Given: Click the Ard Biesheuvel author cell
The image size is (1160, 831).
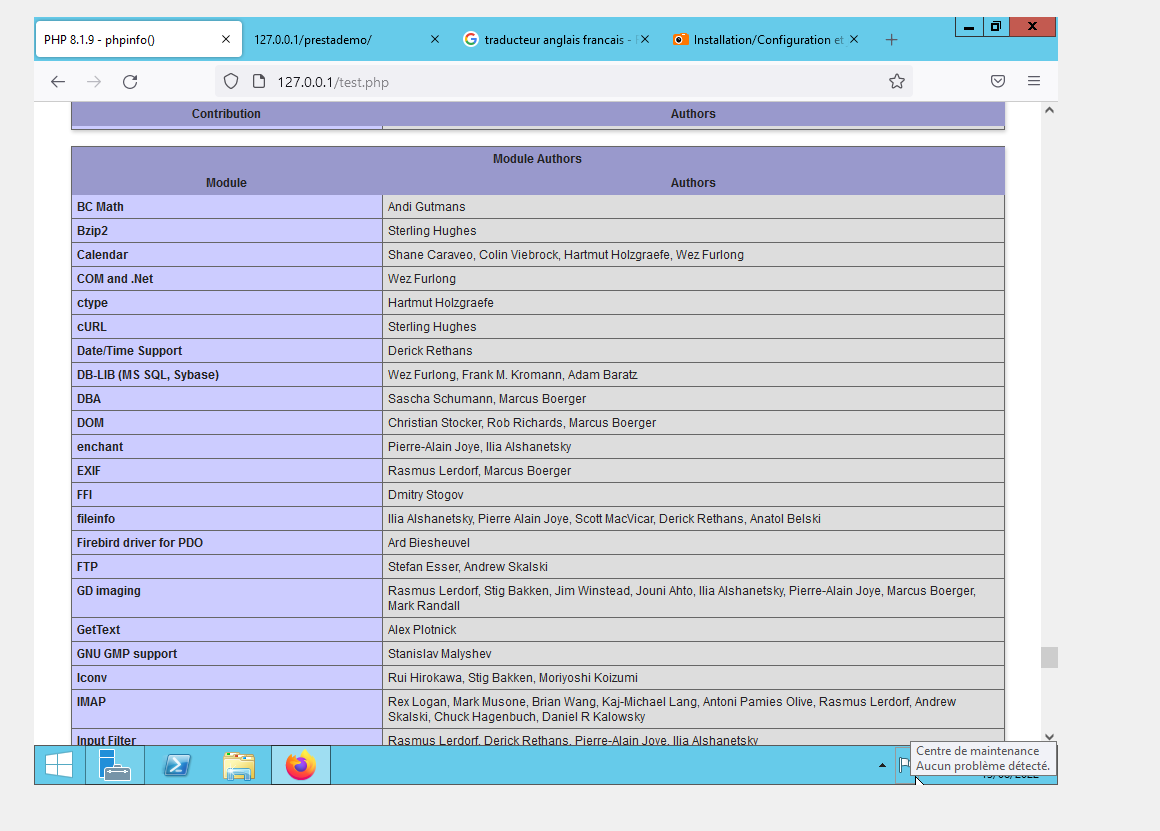Looking at the screenshot, I should pyautogui.click(x=693, y=542).
